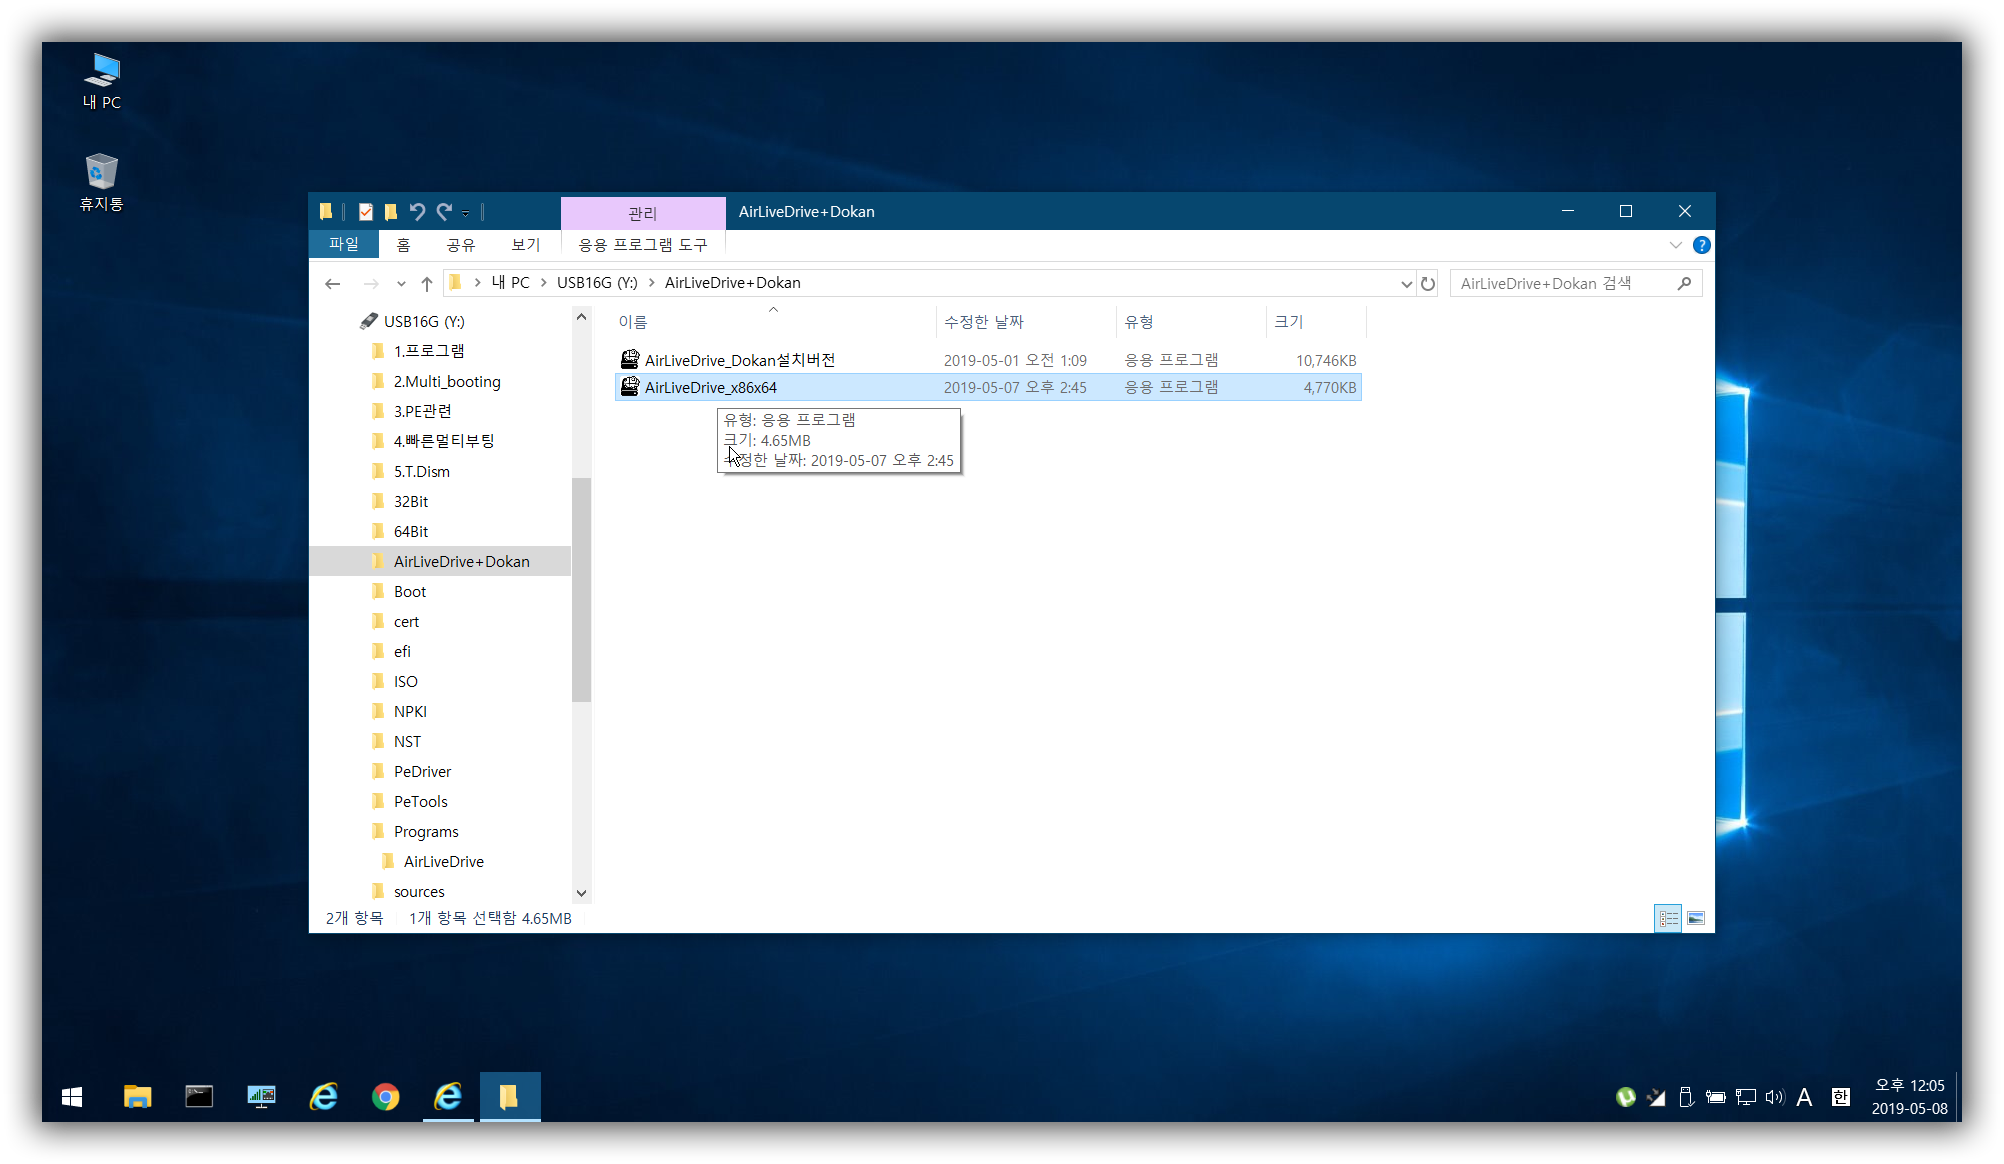The height and width of the screenshot is (1164, 2004).
Task: Open the 파일 menu tab
Action: [343, 244]
